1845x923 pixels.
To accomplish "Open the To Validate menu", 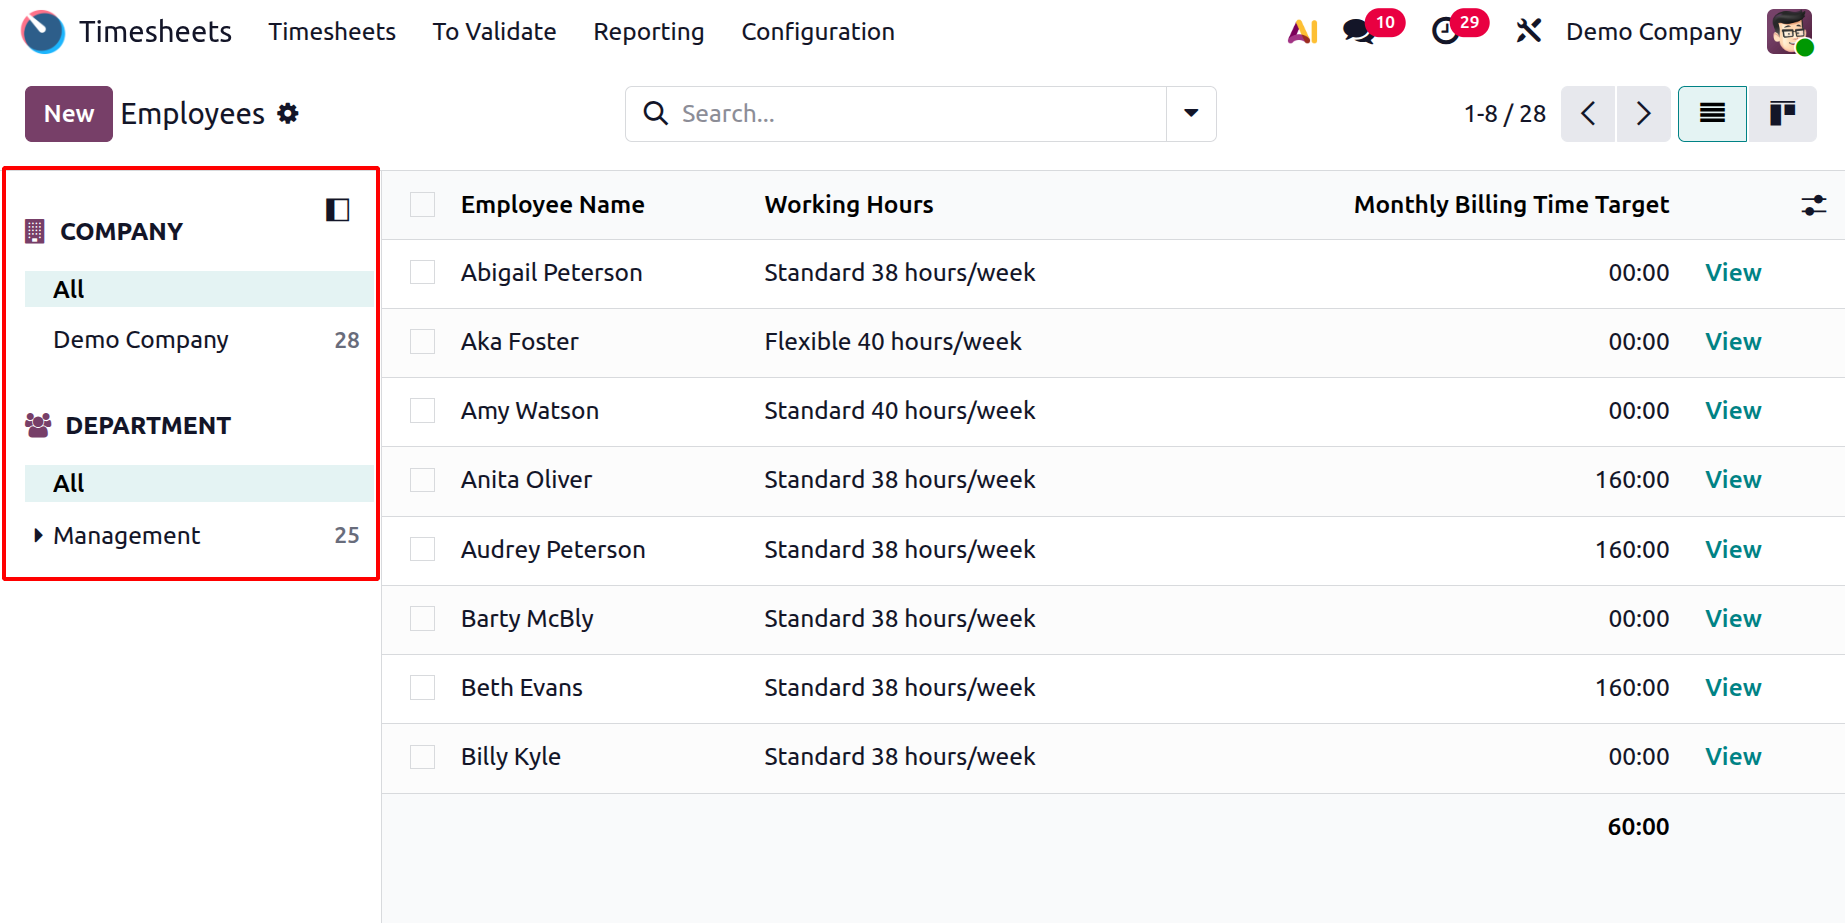I will (494, 32).
